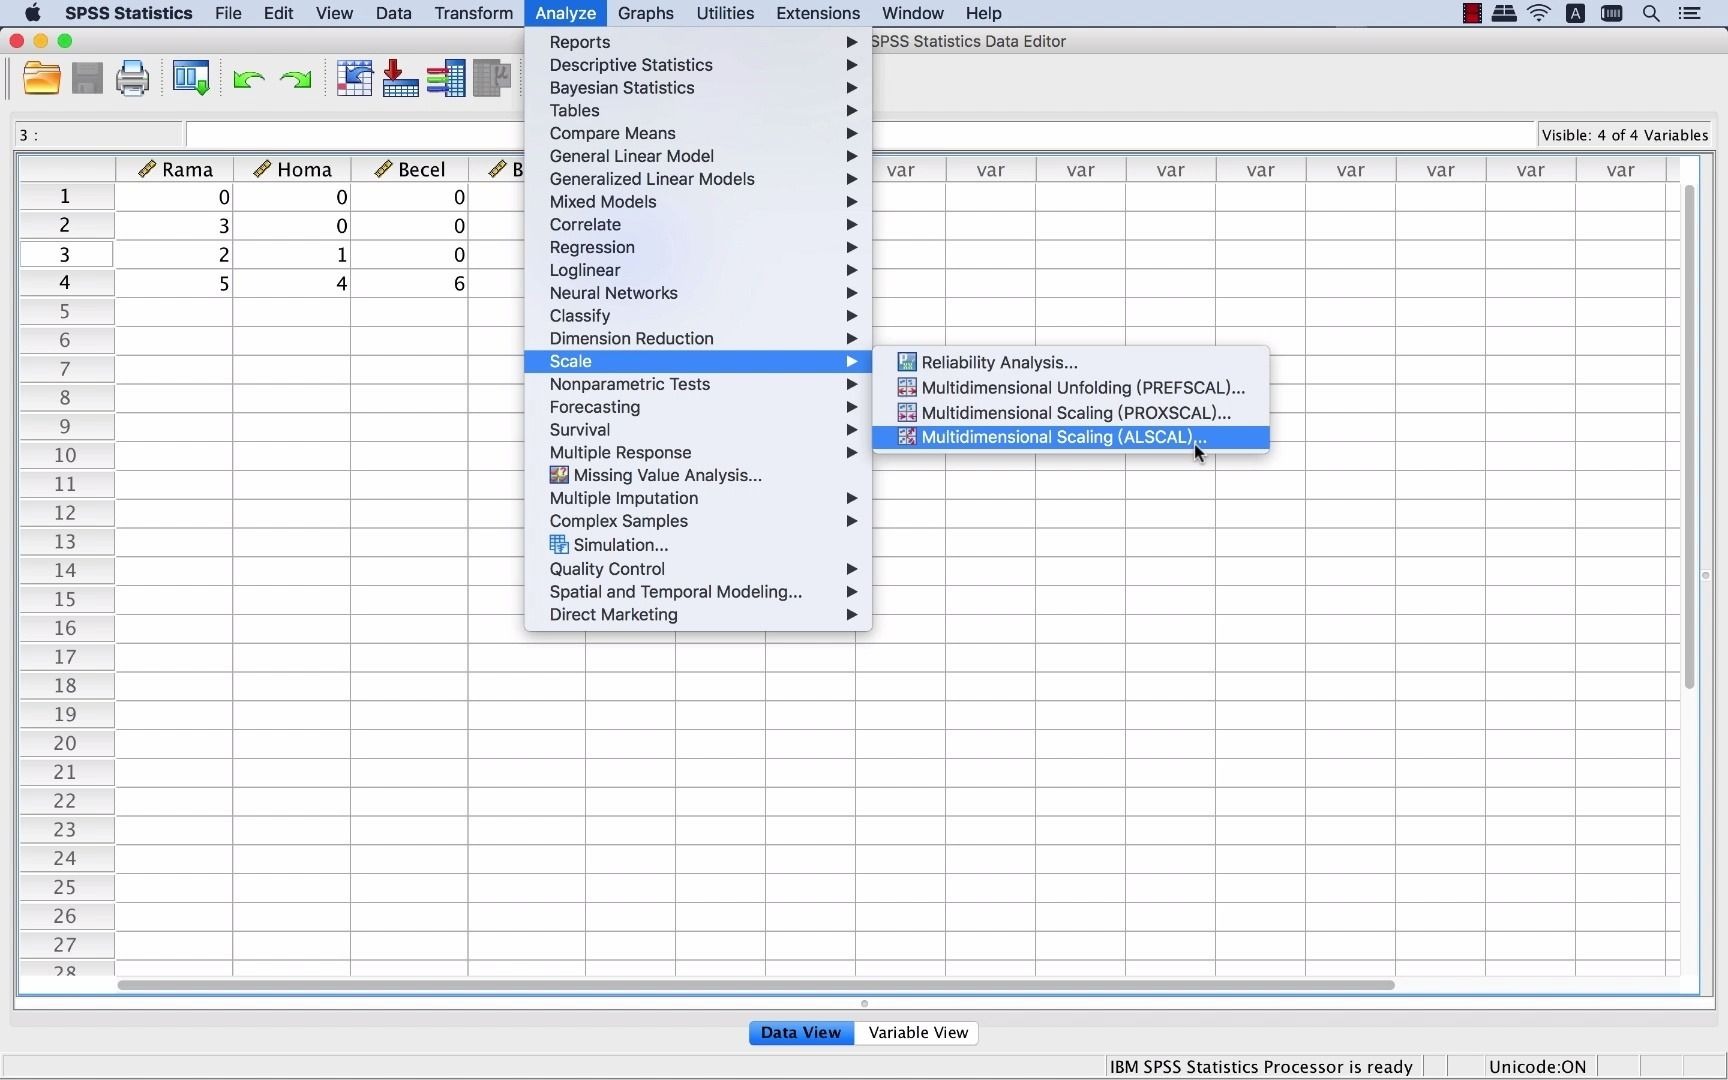This screenshot has width=1728, height=1080.
Task: Select the Homa column header
Action: [x=292, y=169]
